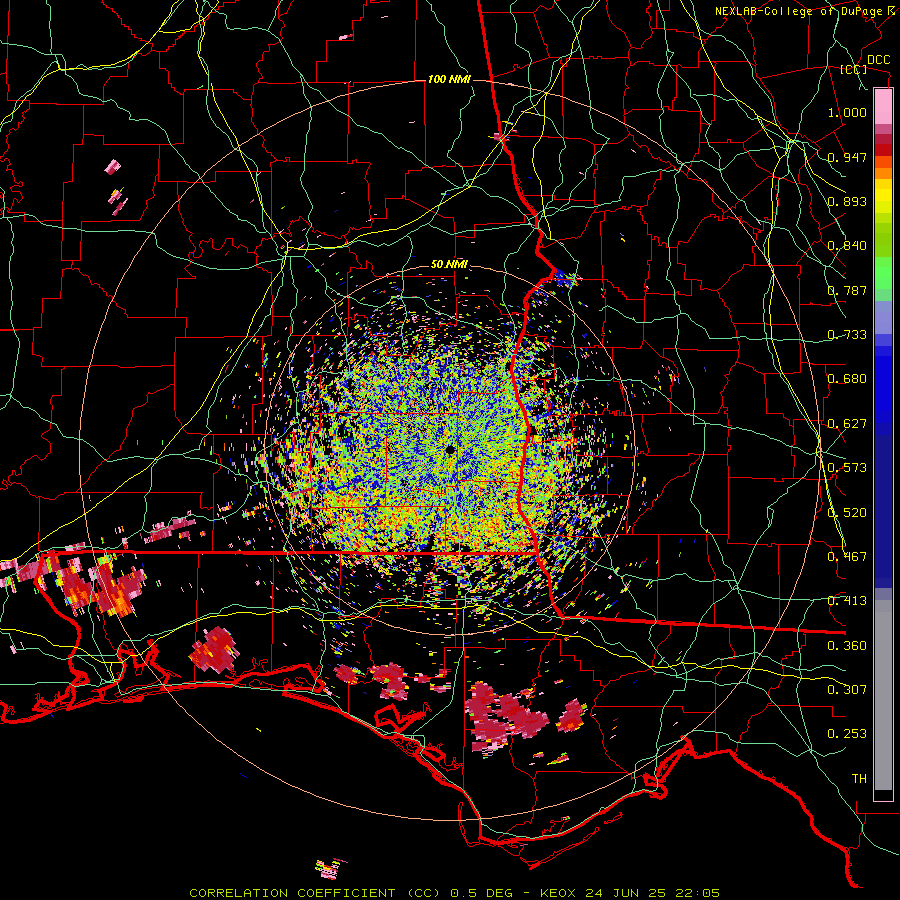
Task: Click the Correlation Coefficient caption at the bottom
Action: (x=454, y=893)
